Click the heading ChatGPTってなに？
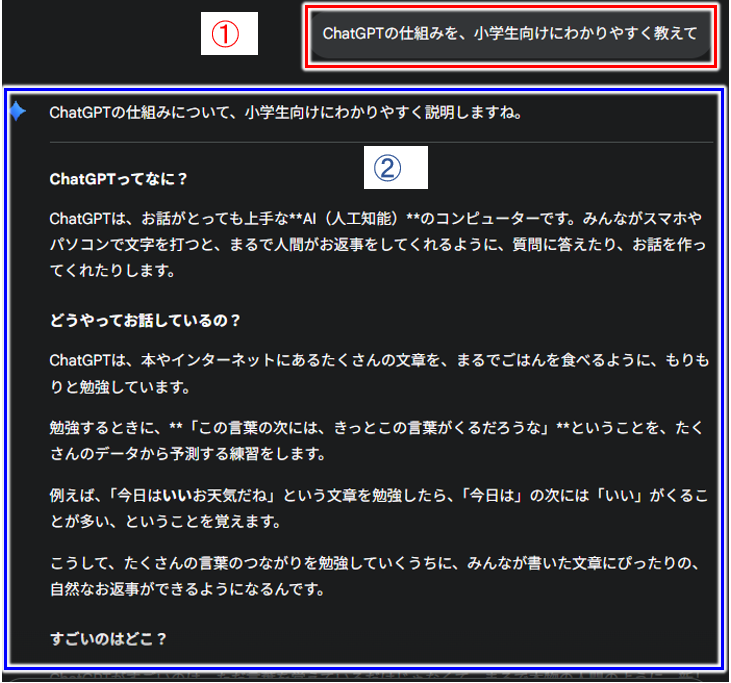Viewport: 731px width, 683px height. [x=118, y=179]
